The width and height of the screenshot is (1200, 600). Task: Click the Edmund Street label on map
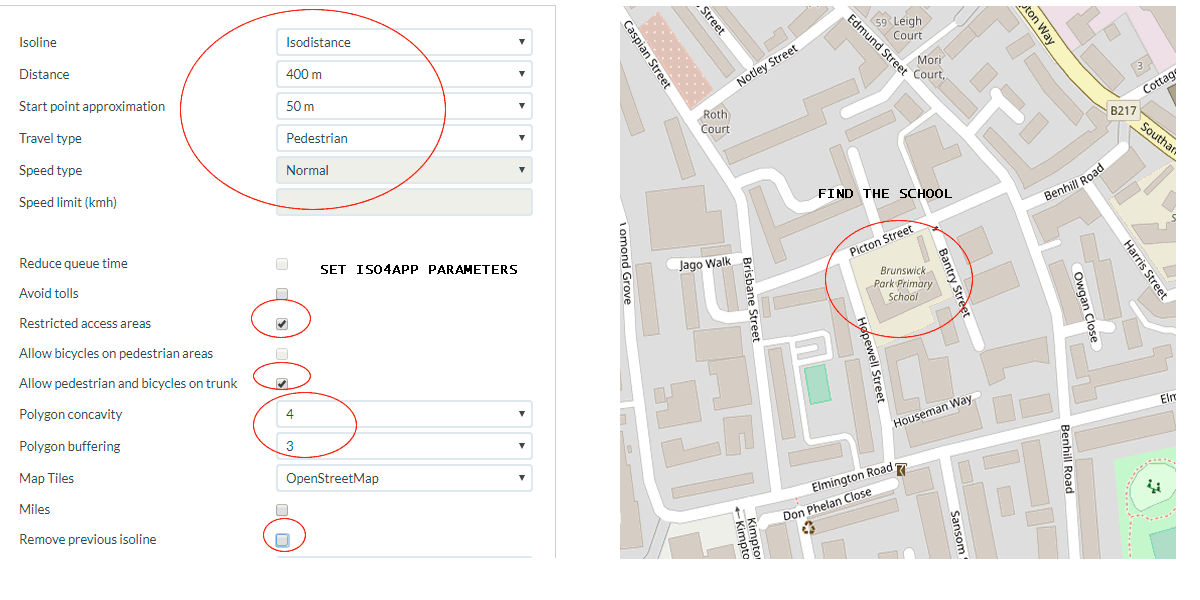[877, 45]
